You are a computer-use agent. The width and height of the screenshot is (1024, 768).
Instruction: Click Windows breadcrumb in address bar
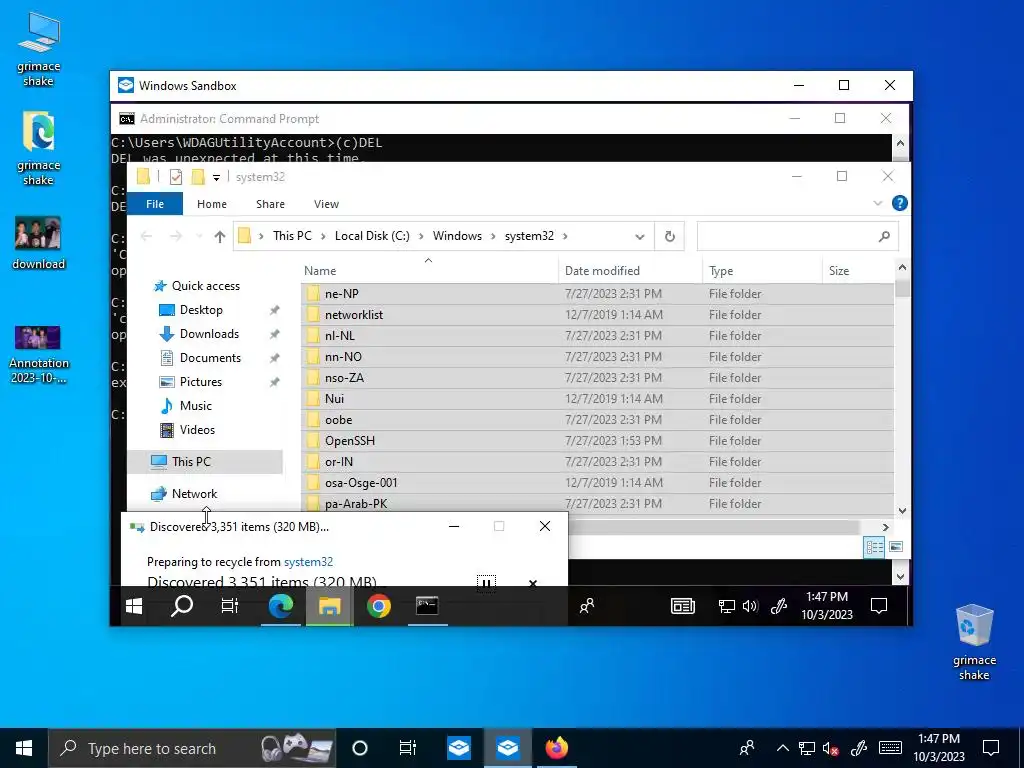point(457,236)
